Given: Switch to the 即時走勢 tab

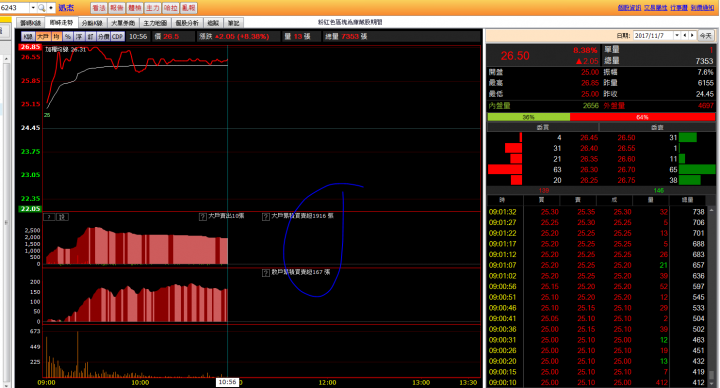Looking at the screenshot, I should click(x=61, y=22).
